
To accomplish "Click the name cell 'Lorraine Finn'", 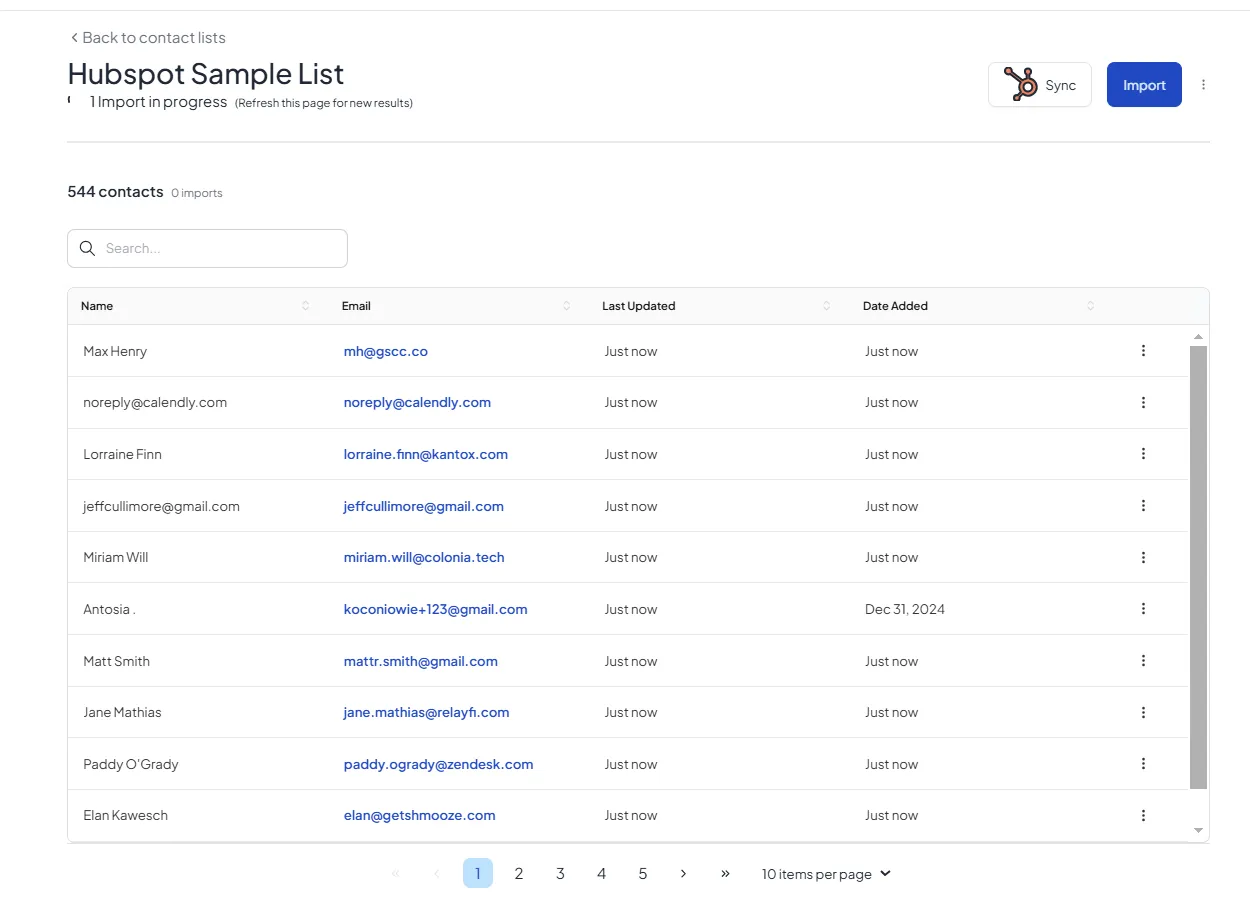I will coord(122,455).
